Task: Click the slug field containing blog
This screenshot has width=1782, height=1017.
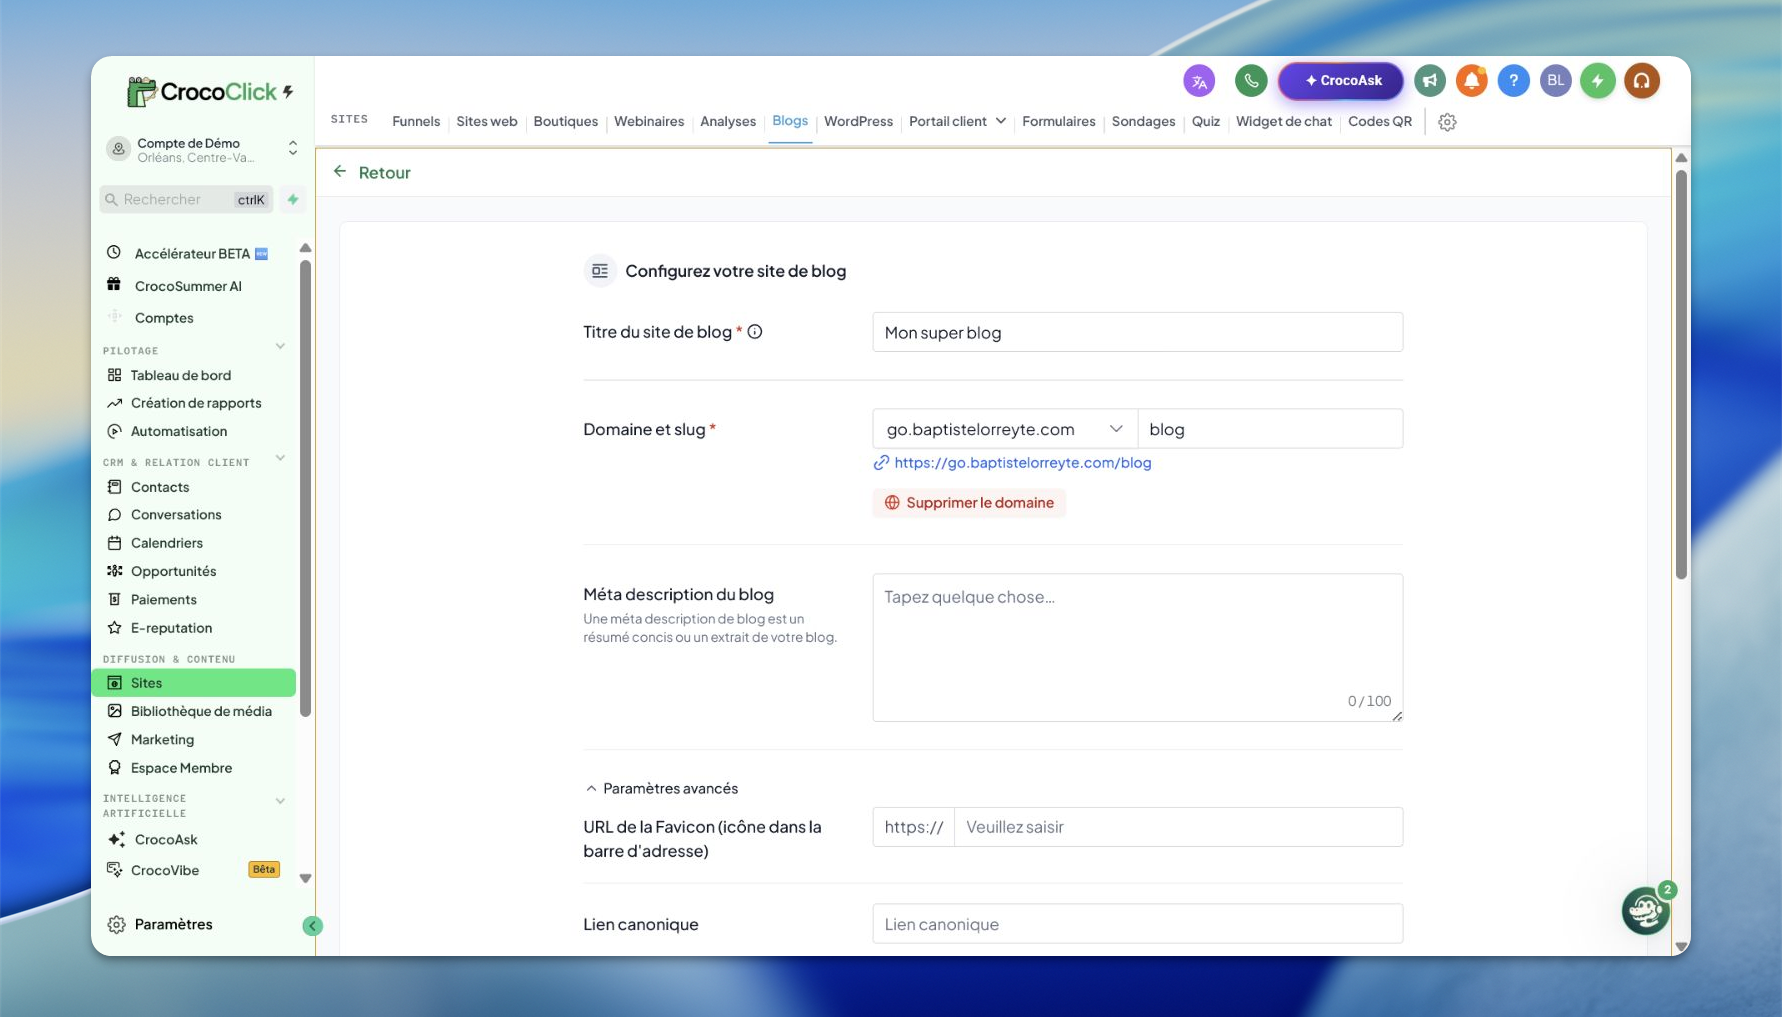Action: pos(1270,429)
